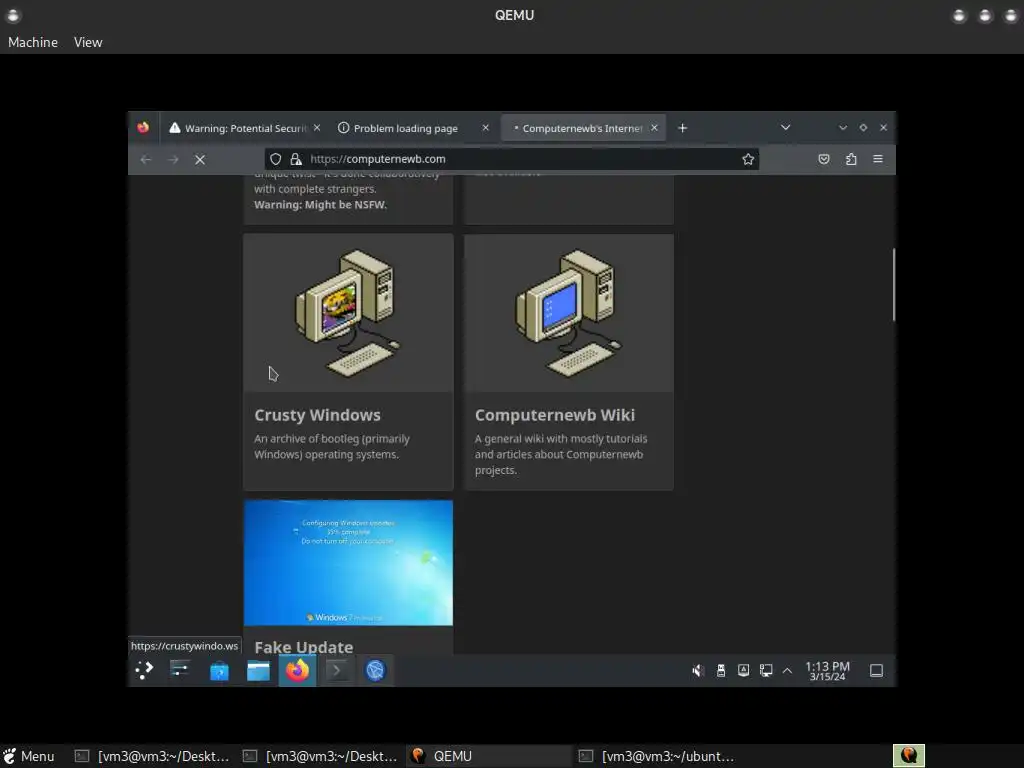Stop loading the page
This screenshot has width=1024, height=768.
click(200, 159)
